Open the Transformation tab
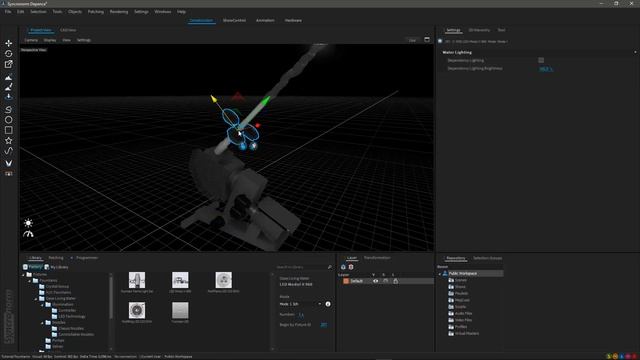This screenshot has width=640, height=360. click(x=377, y=258)
